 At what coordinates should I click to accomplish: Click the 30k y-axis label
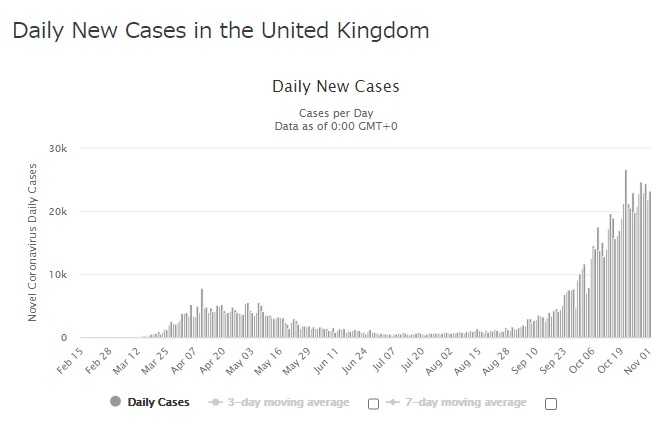point(58,148)
